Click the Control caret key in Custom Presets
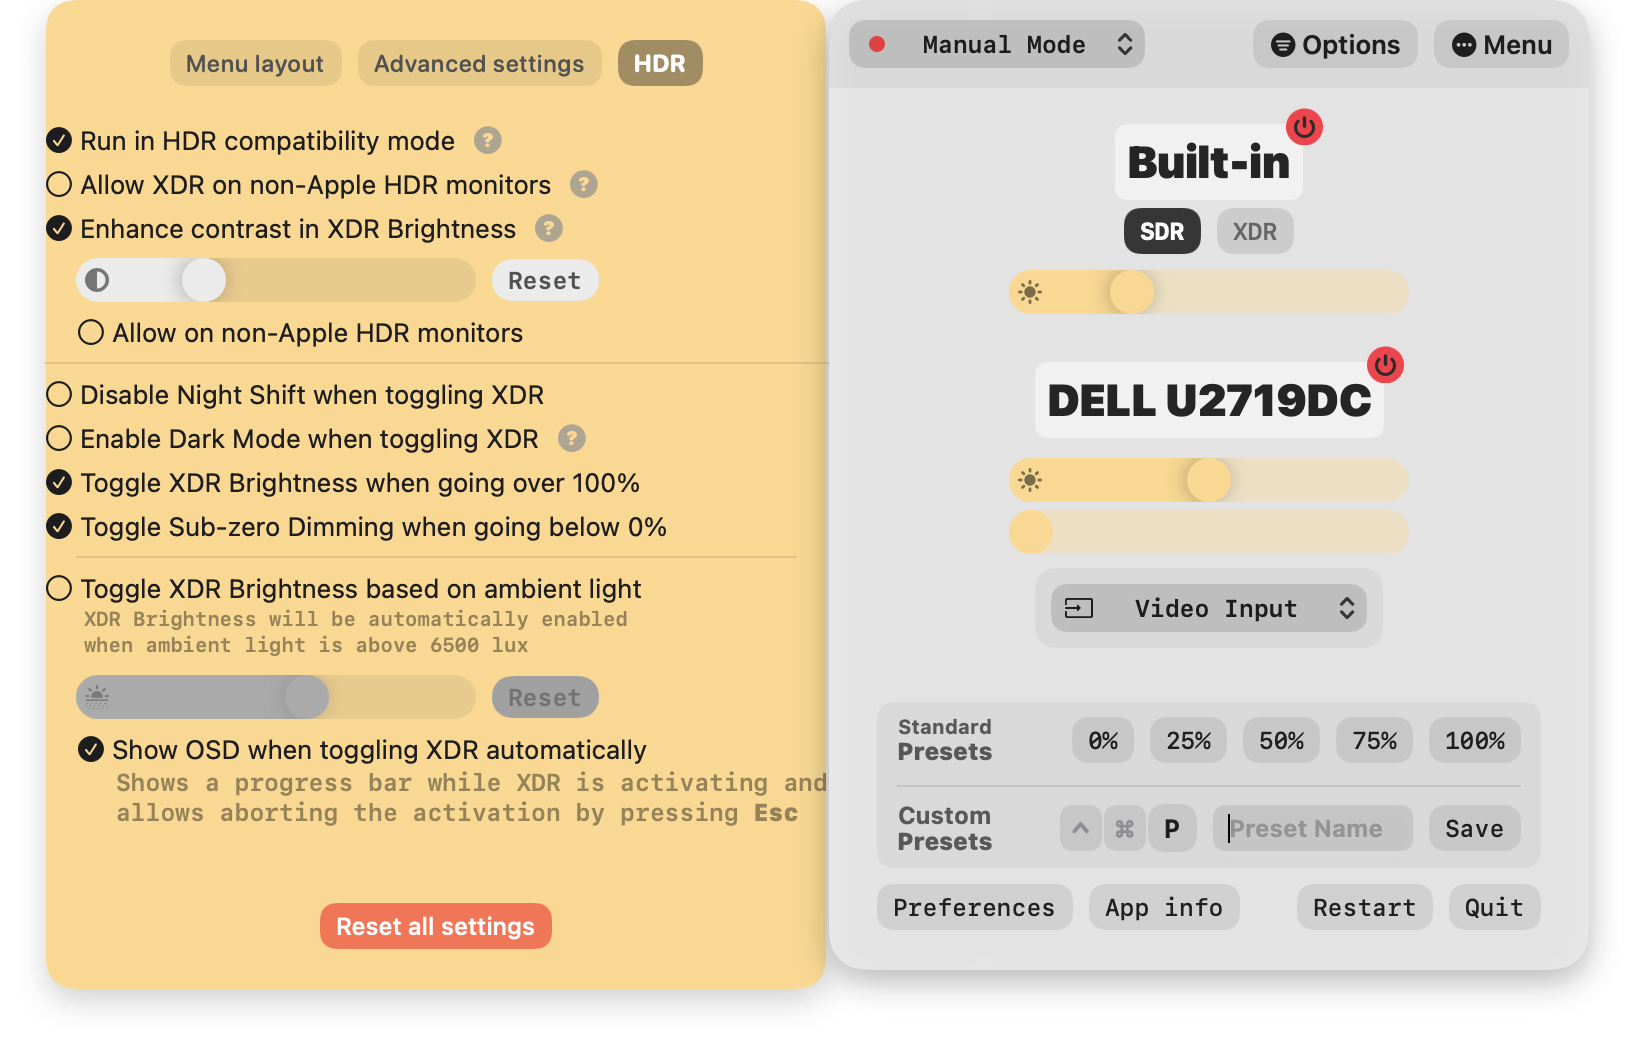The width and height of the screenshot is (1634, 1046). 1081,829
